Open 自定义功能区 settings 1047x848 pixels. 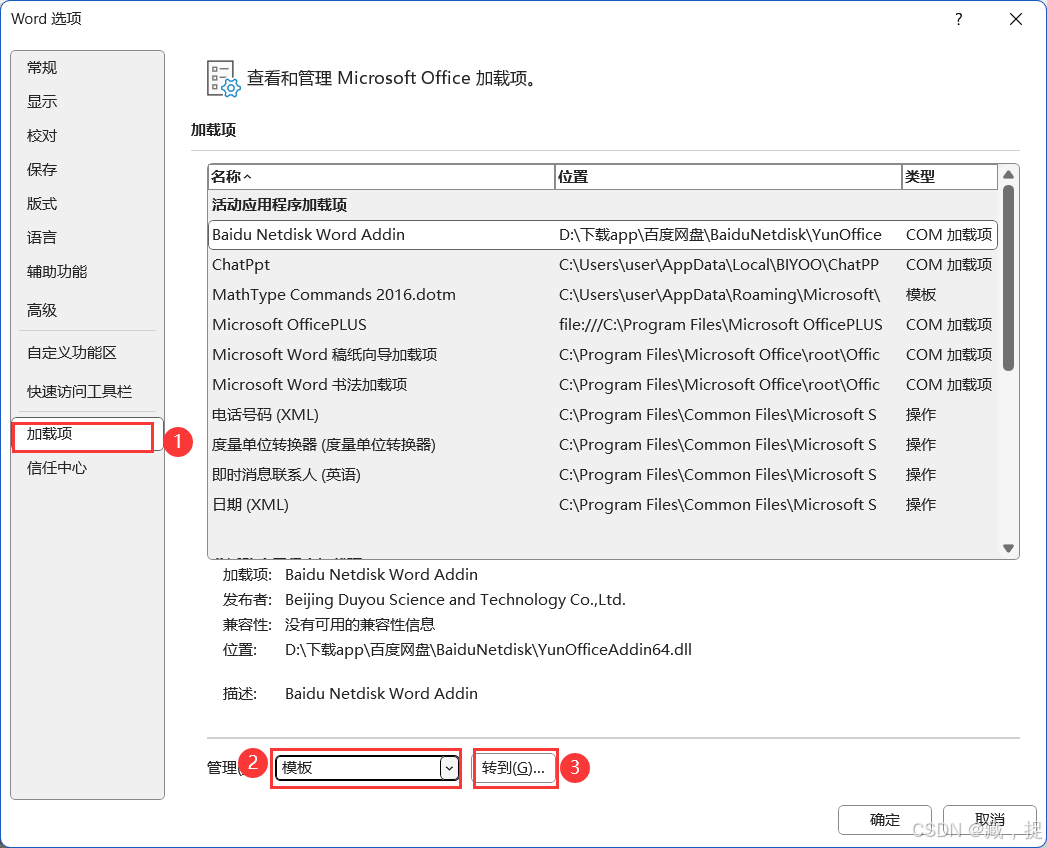87,353
